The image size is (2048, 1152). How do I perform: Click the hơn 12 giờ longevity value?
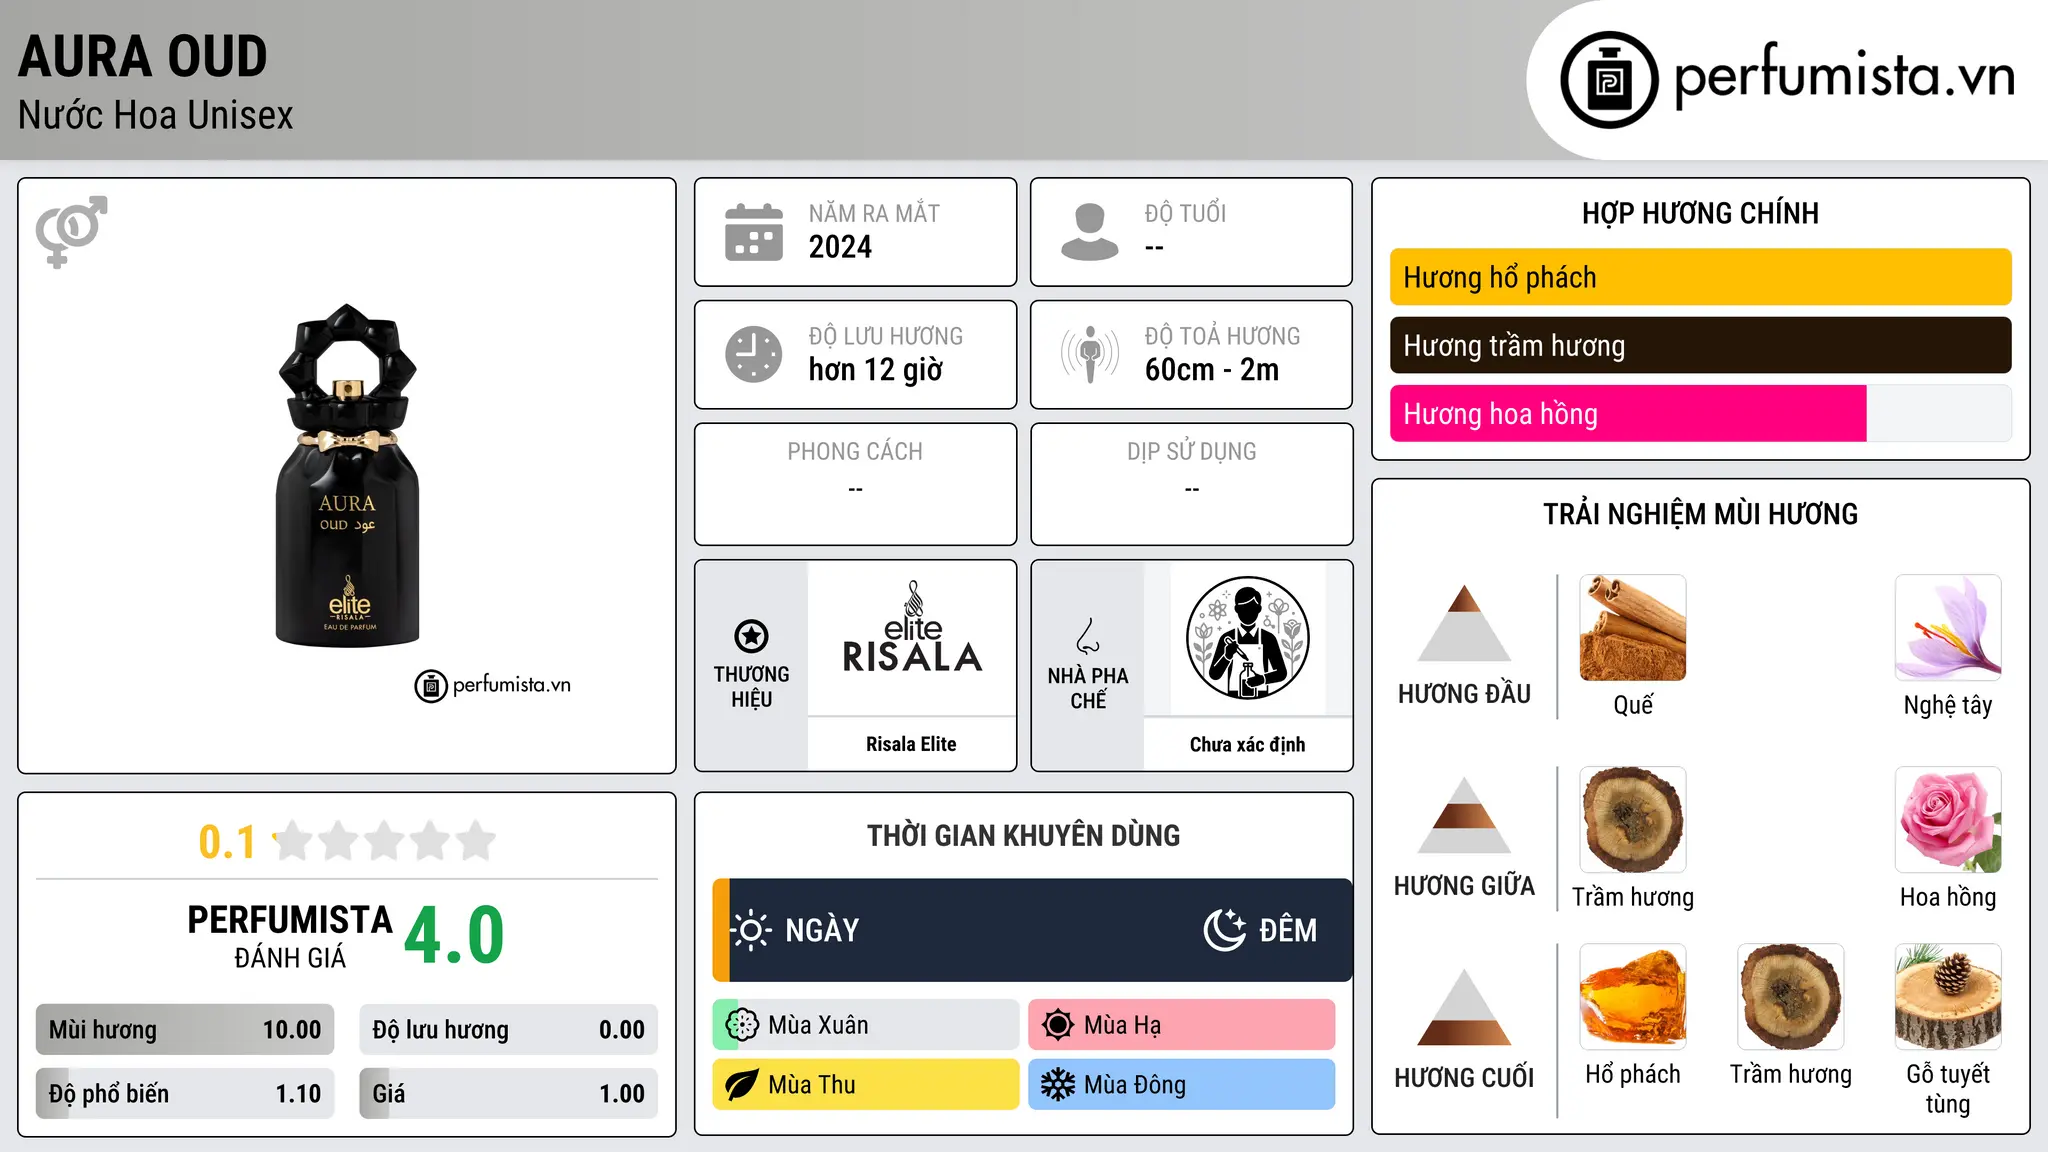(x=876, y=370)
